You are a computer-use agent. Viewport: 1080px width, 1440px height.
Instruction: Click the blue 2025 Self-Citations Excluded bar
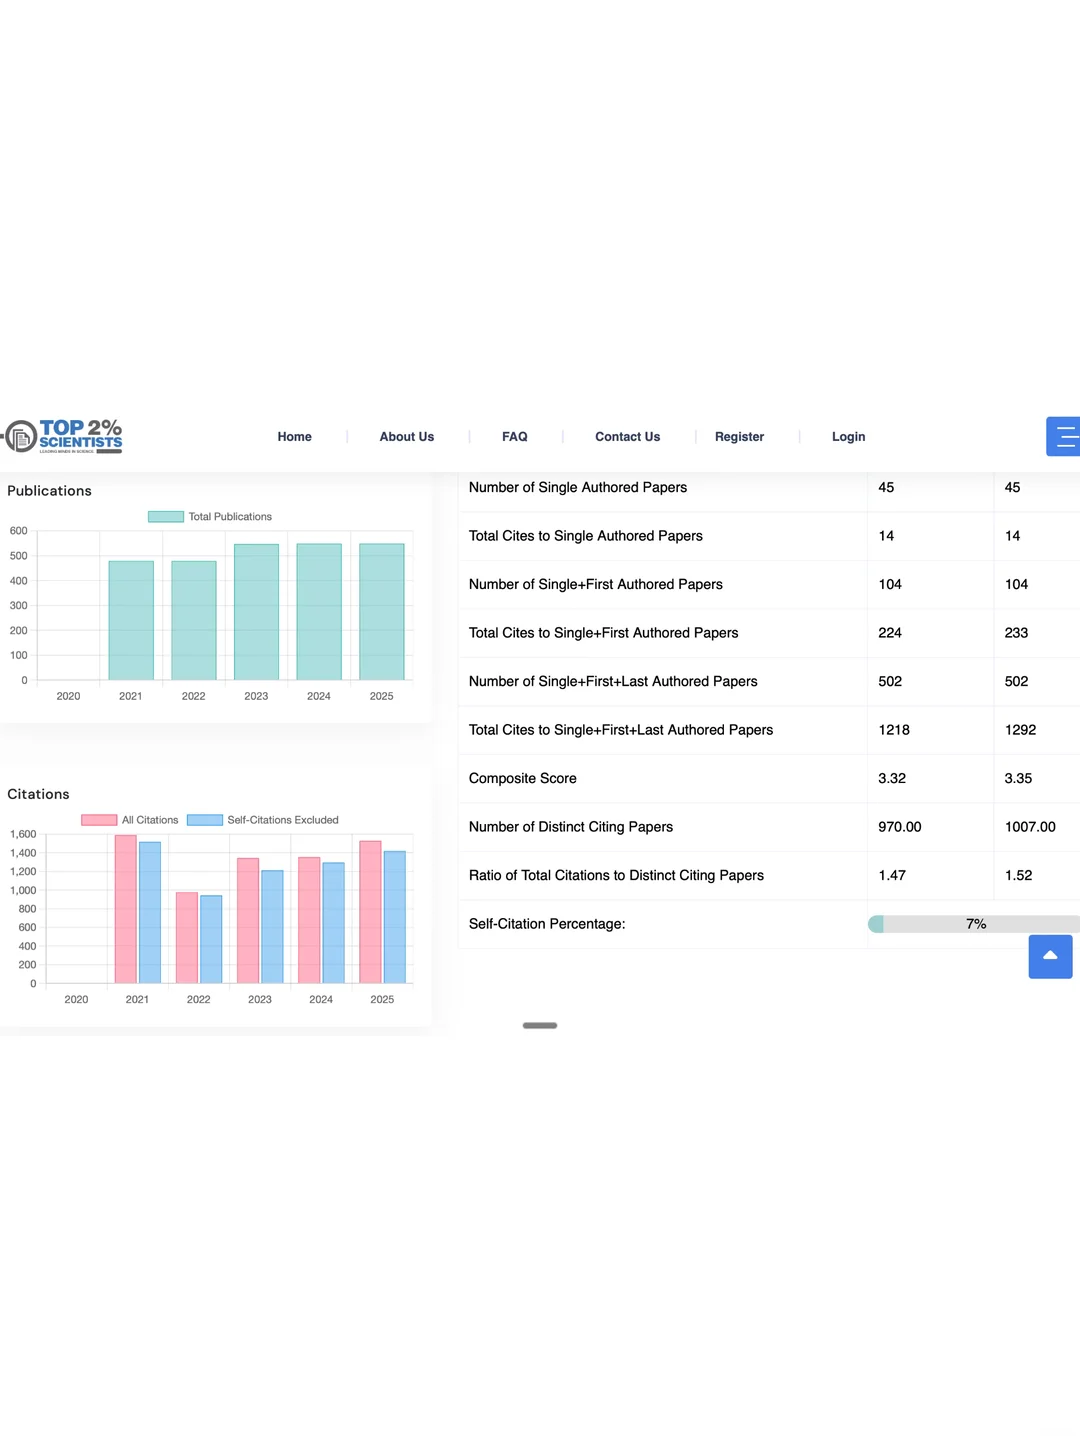click(395, 917)
